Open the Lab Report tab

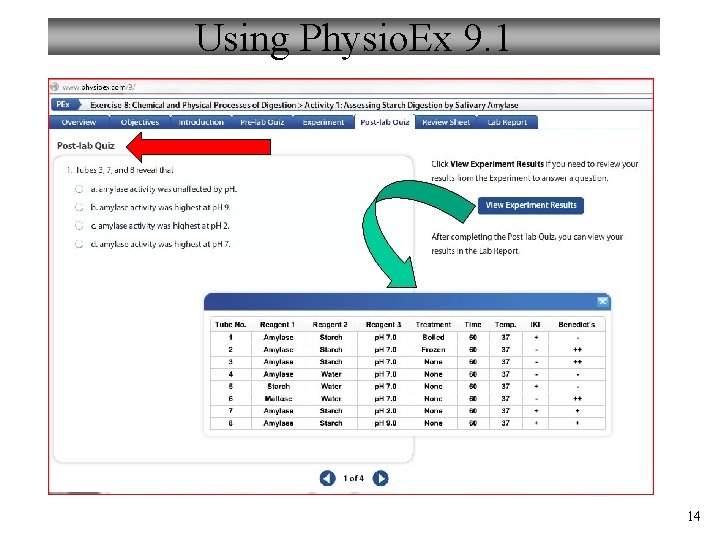(507, 122)
